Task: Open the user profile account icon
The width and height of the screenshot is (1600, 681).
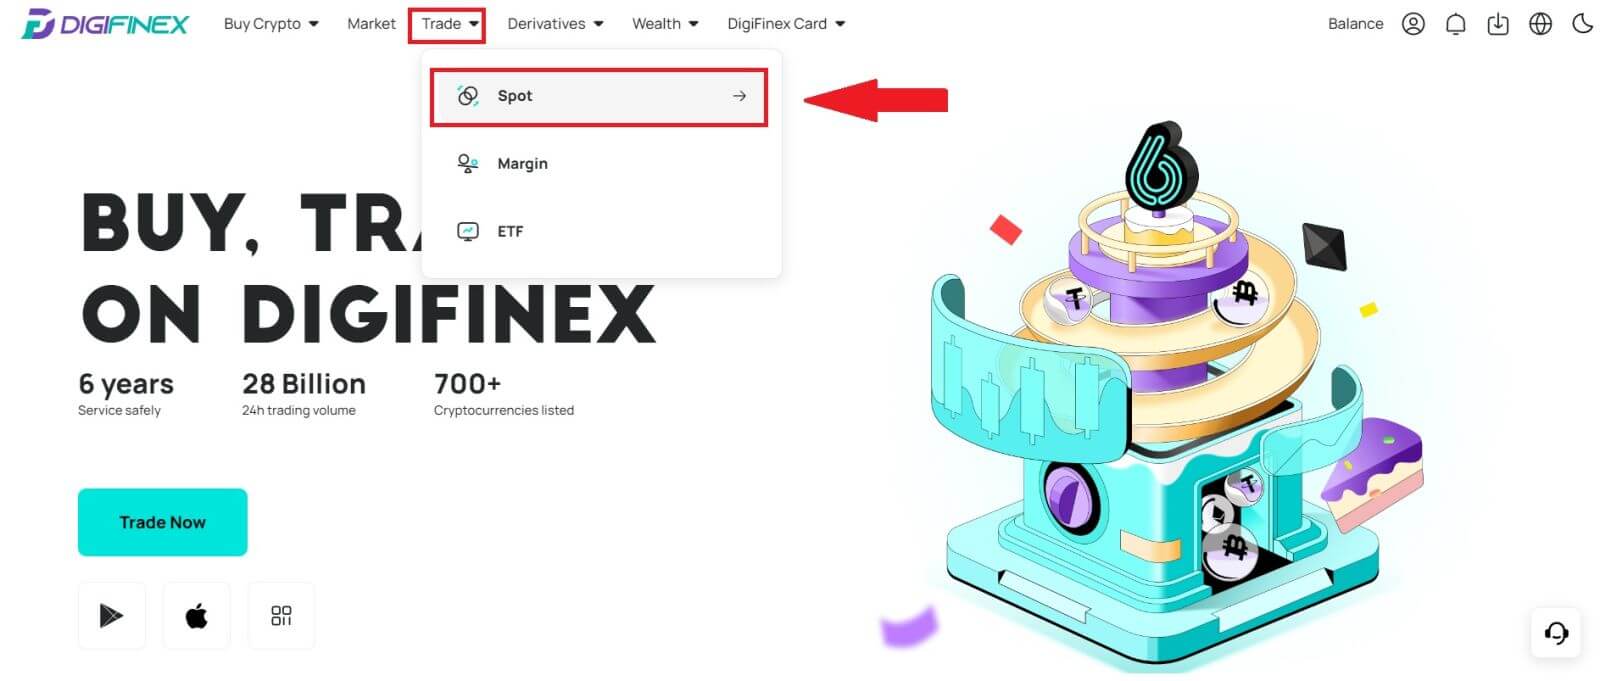Action: click(1413, 24)
